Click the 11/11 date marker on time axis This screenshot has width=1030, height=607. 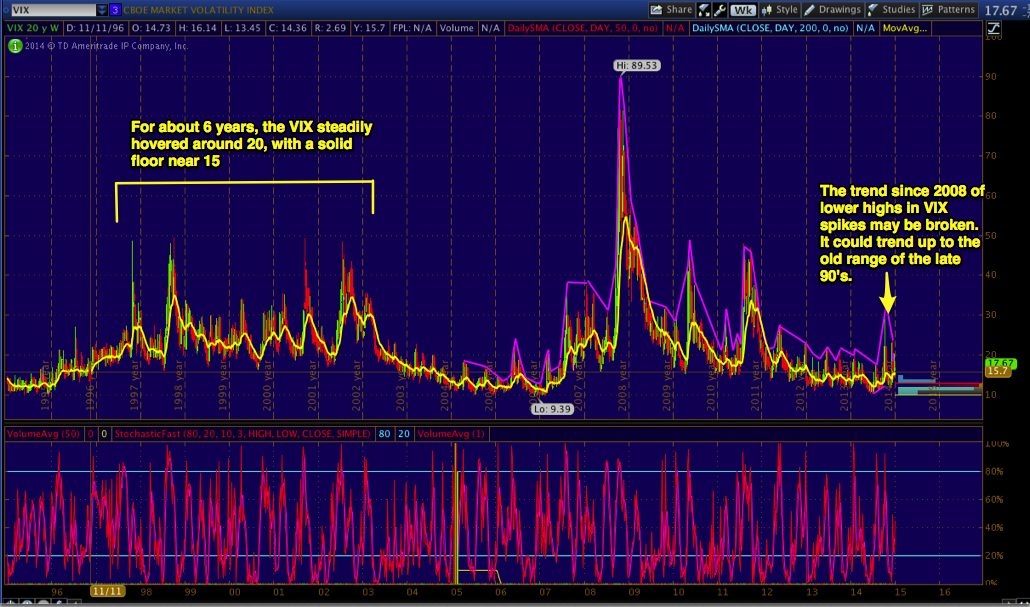tap(107, 592)
